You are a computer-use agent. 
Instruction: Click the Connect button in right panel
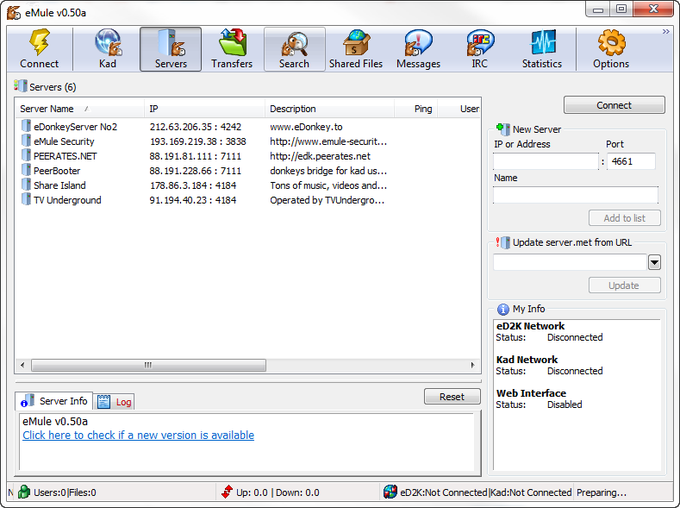(614, 105)
